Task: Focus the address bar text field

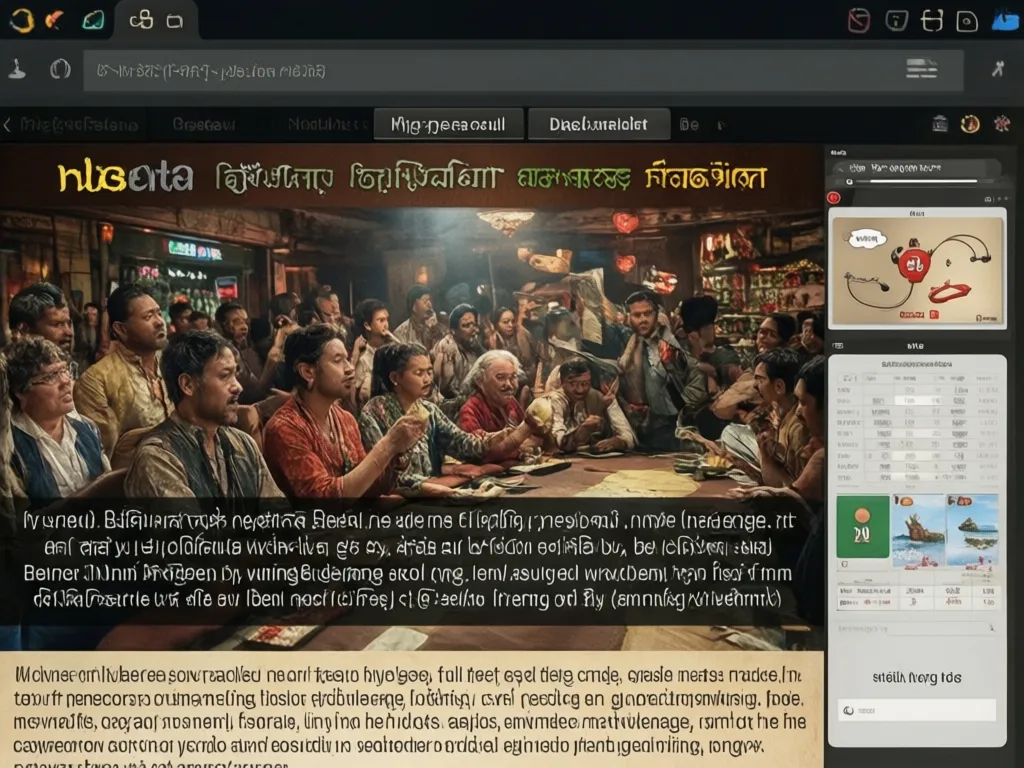Action: tap(523, 70)
